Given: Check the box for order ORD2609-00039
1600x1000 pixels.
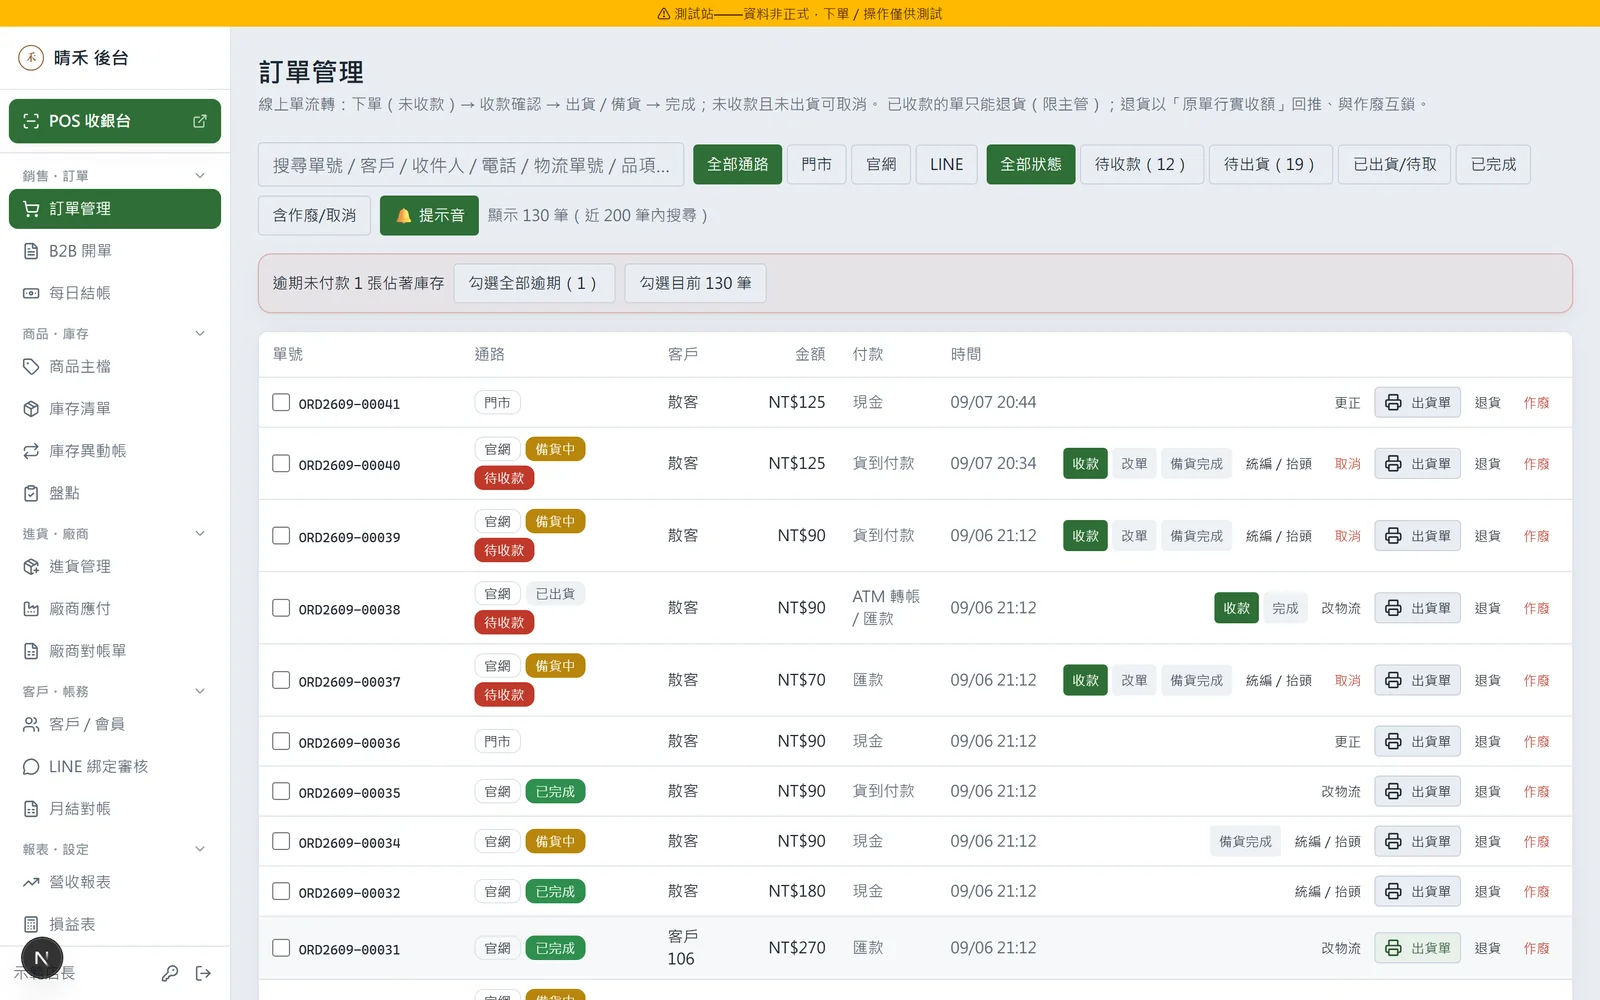Looking at the screenshot, I should [281, 536].
